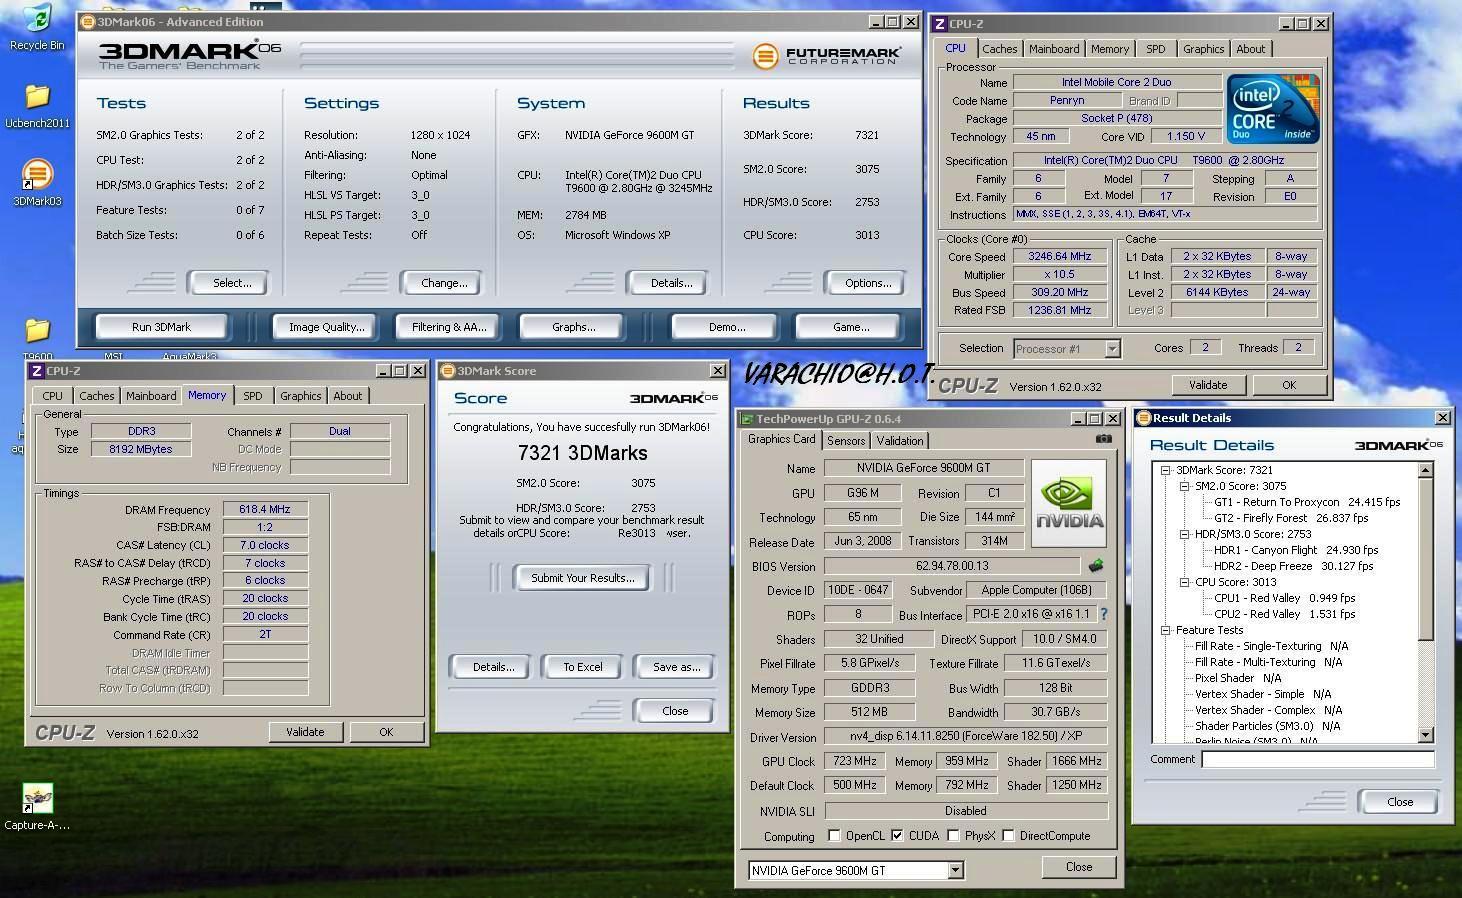Tick the DirectCompute checkbox in GPU-Z
The image size is (1462, 898).
tap(1008, 836)
